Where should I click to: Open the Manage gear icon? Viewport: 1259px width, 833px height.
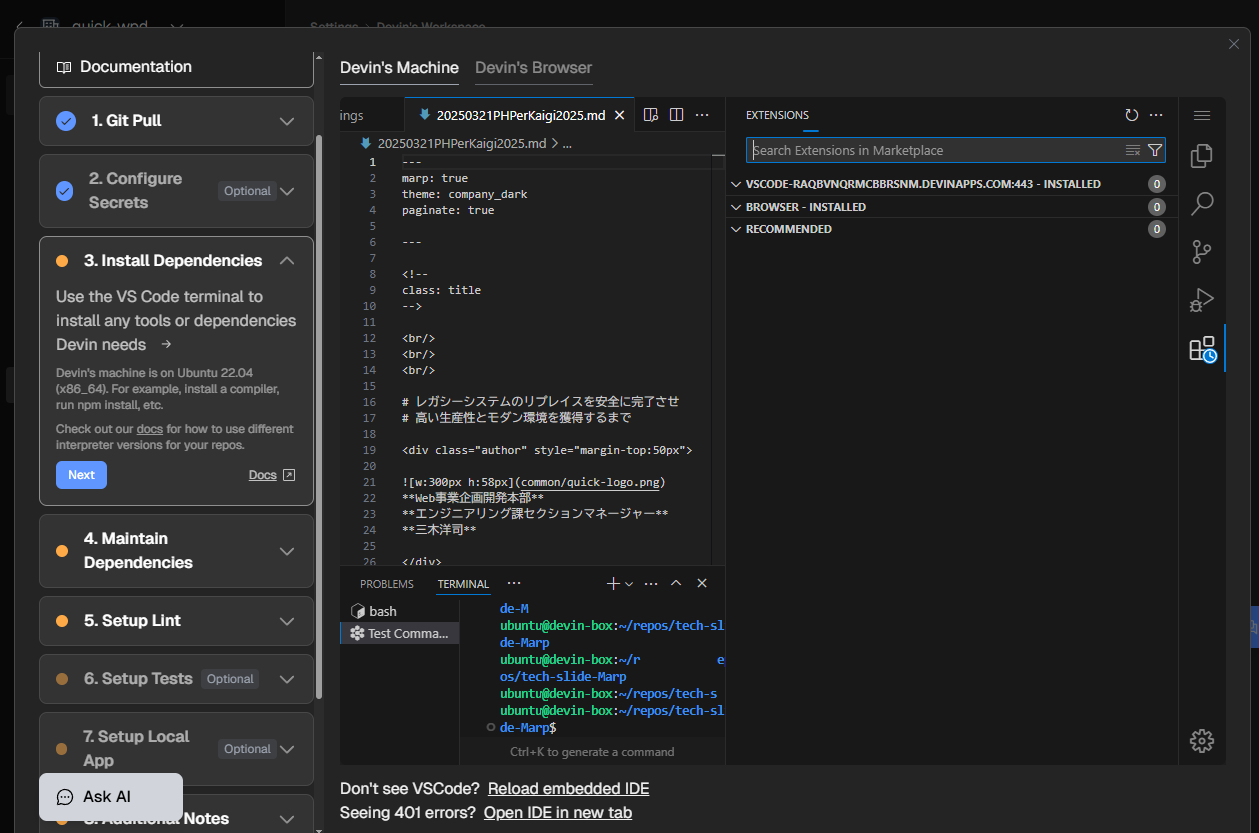(1201, 741)
